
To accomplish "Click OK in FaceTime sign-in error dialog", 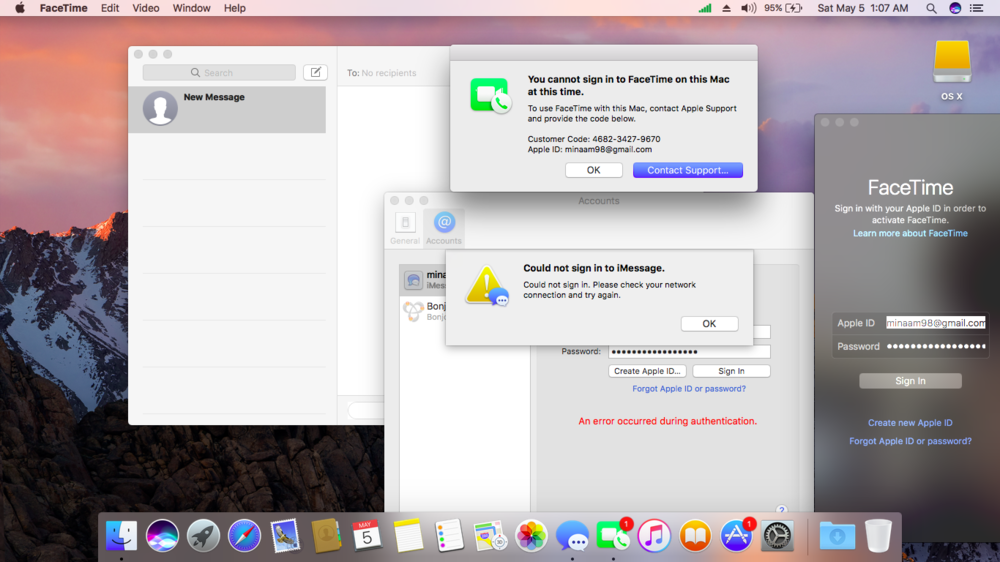I will 594,170.
